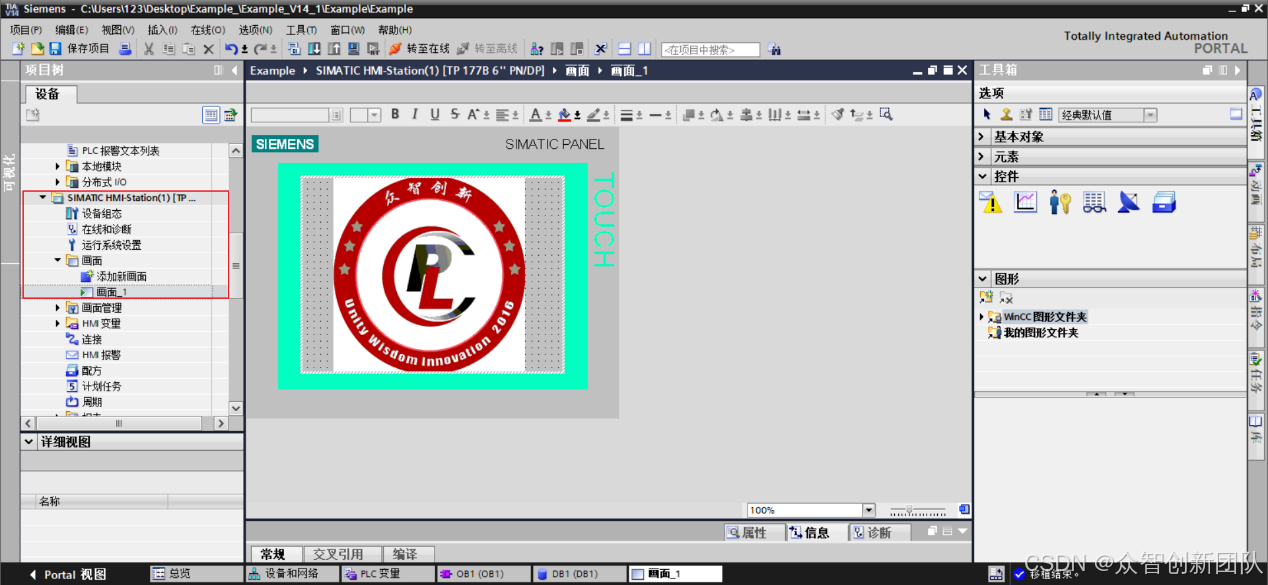
Task: Click the open project folder icon
Action: coord(37,48)
